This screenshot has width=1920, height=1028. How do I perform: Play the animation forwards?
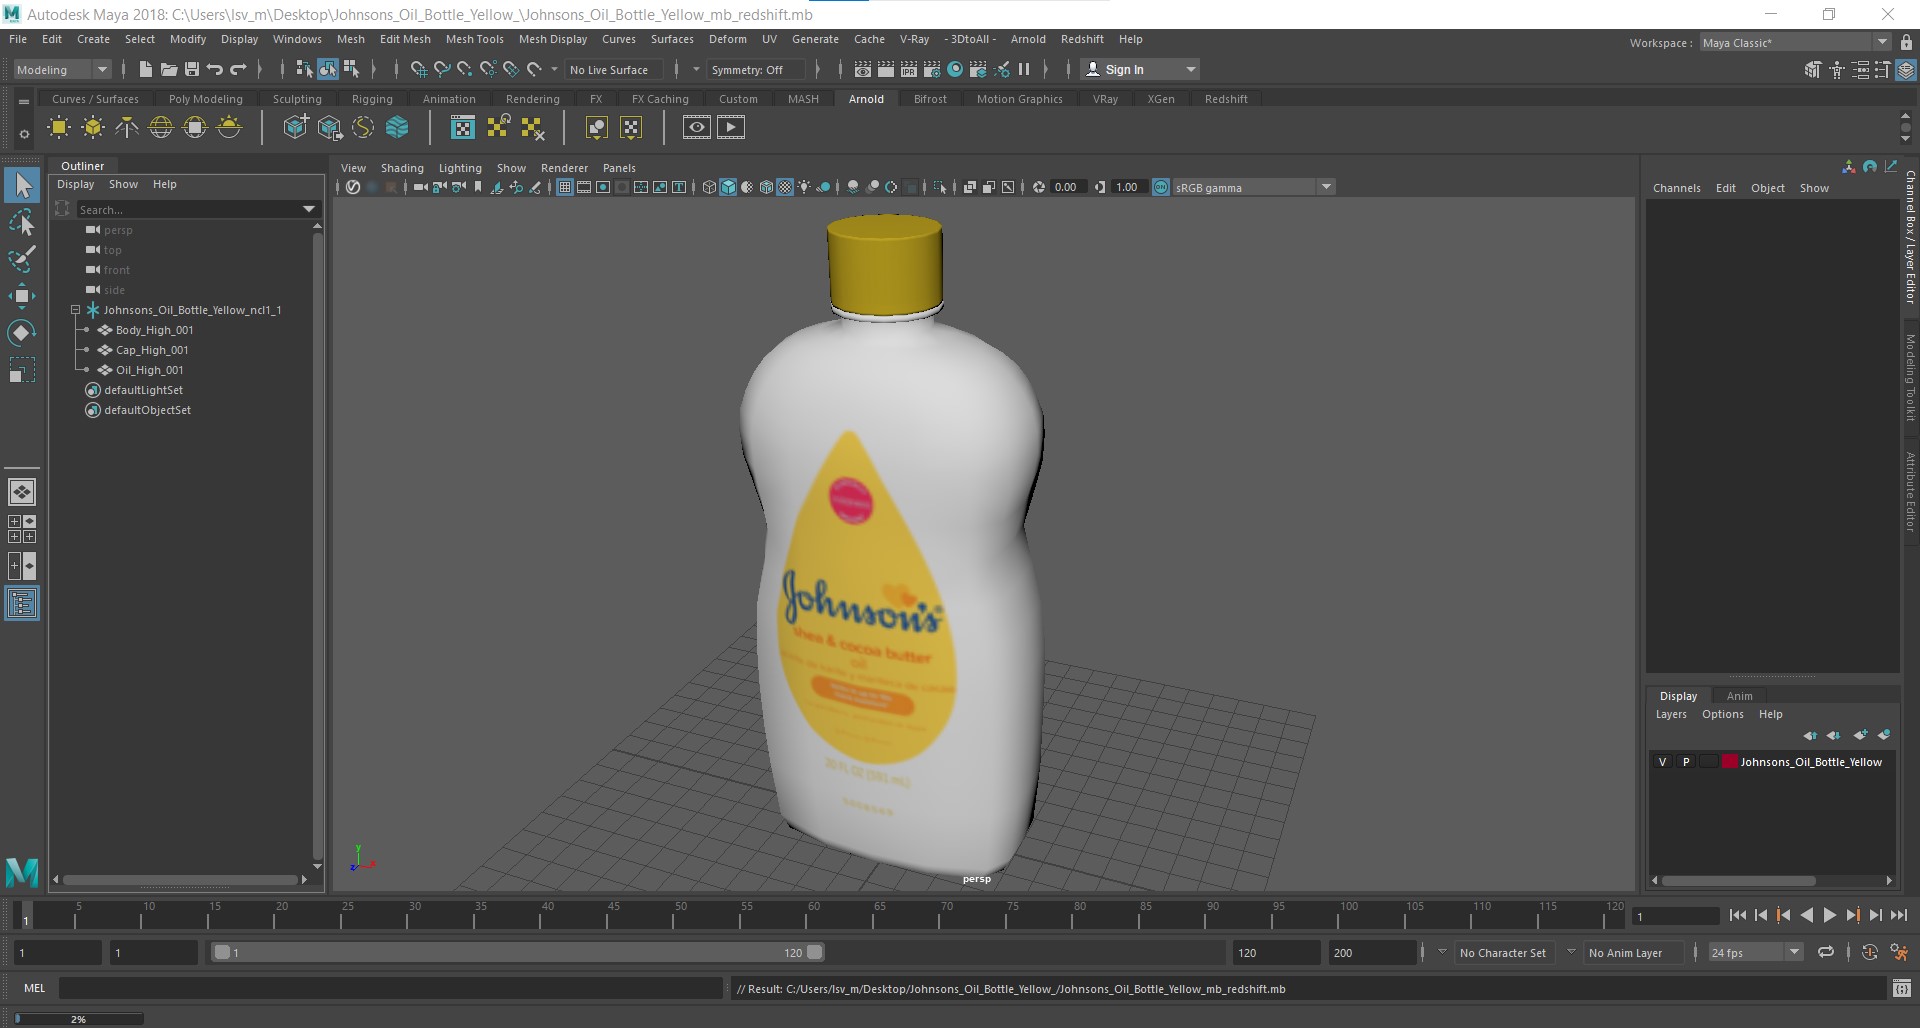coord(1829,915)
